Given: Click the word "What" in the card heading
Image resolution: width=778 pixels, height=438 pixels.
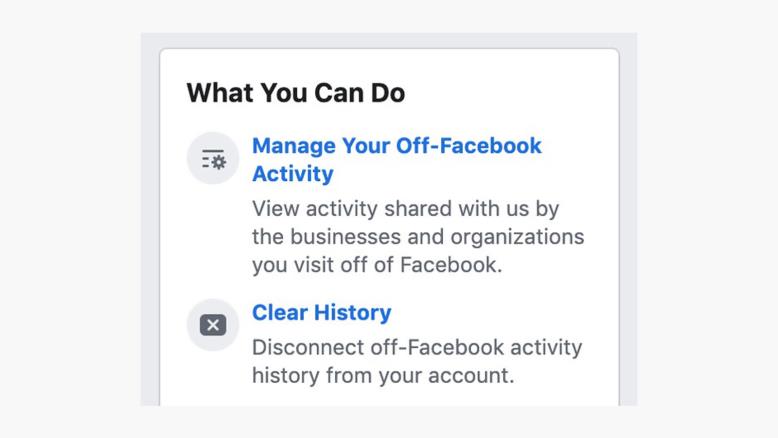Looking at the screenshot, I should coord(220,94).
